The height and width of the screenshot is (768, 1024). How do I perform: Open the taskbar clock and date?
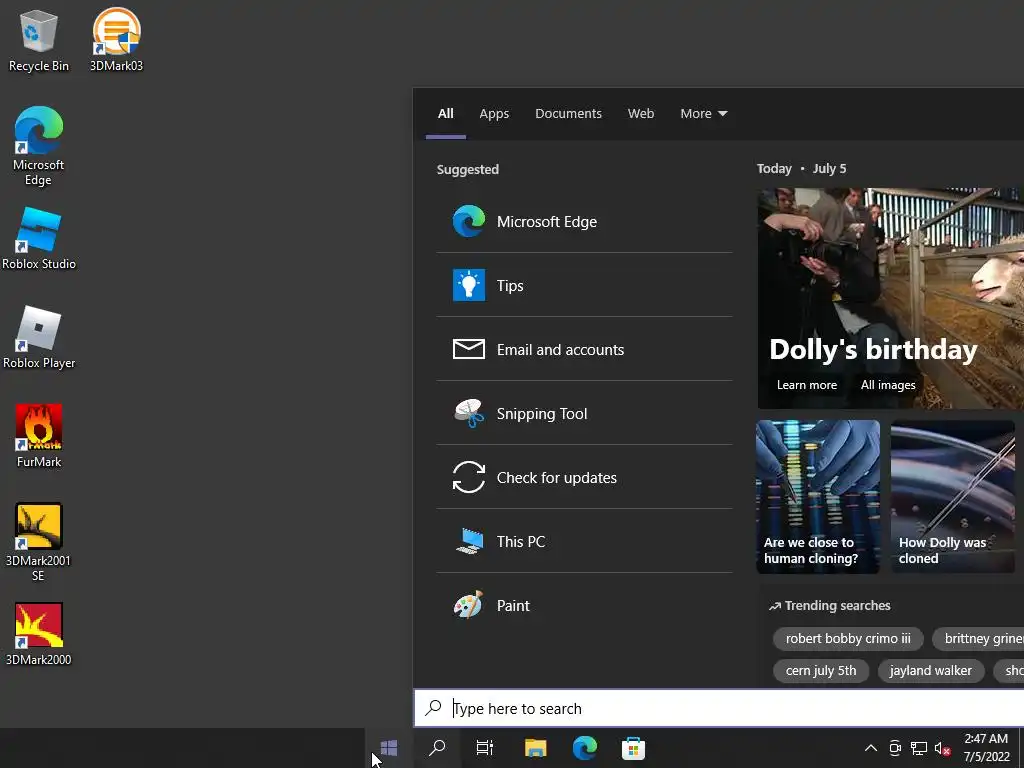tap(986, 748)
